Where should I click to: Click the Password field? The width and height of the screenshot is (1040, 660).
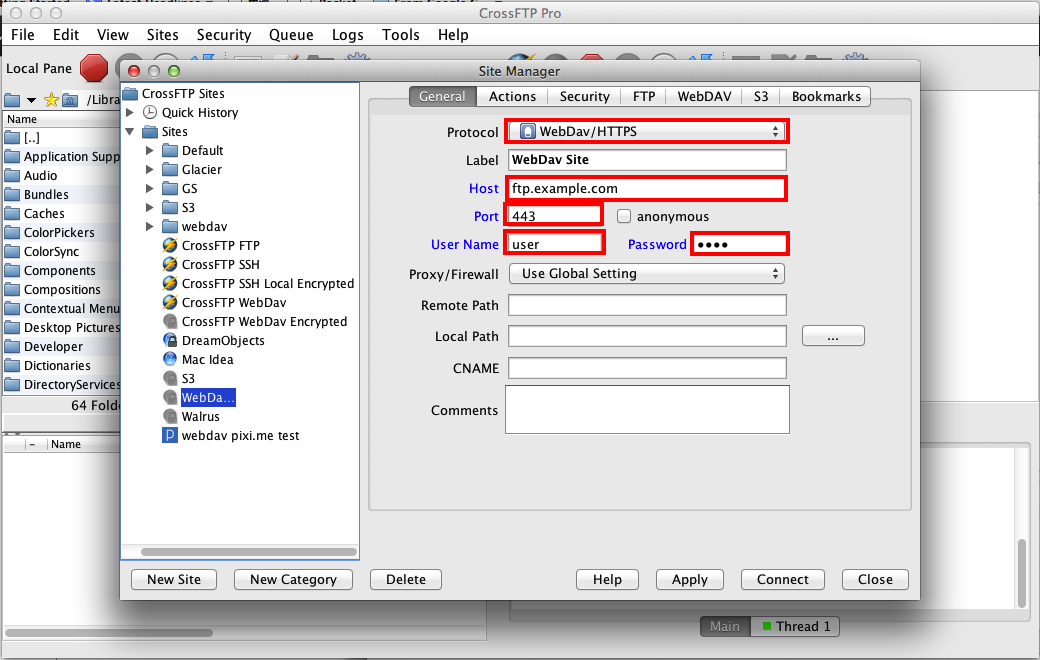pos(740,244)
